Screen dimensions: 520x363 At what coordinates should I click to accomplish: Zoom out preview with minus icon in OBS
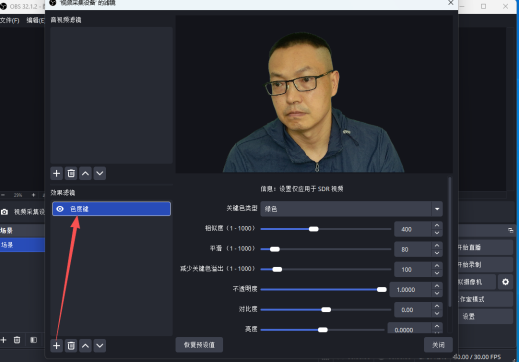tap(3, 195)
